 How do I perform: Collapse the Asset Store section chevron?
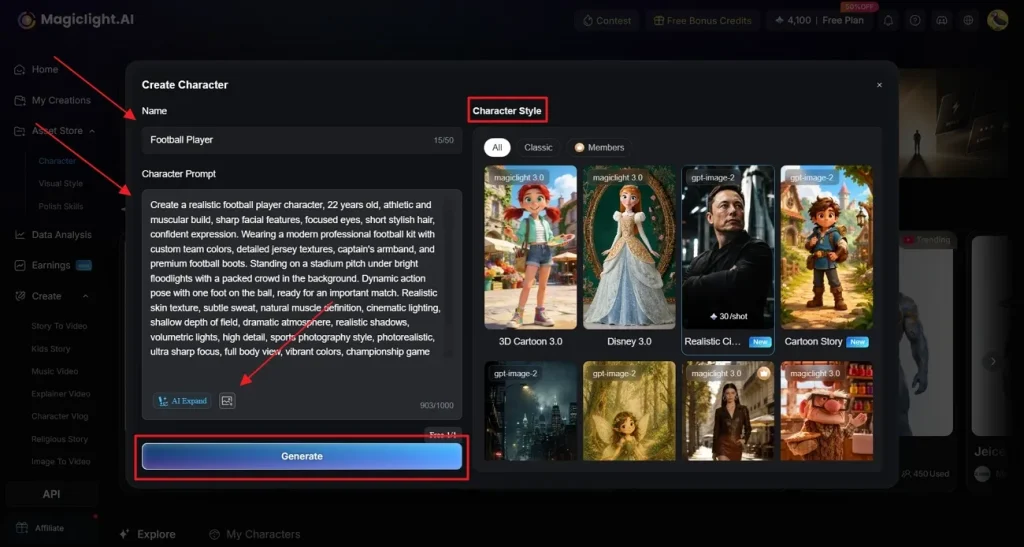coord(92,131)
